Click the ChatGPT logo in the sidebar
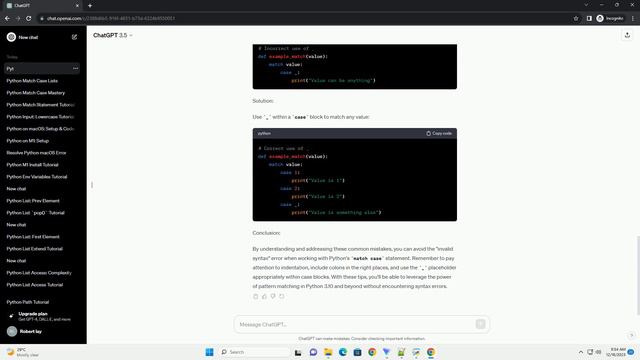Screen dimensions: 640x360 coord(11,37)
